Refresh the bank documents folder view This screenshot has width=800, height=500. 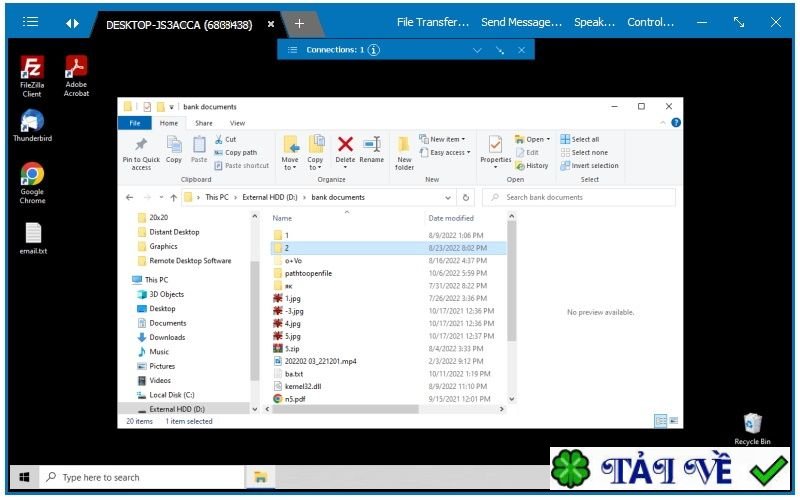tap(466, 197)
